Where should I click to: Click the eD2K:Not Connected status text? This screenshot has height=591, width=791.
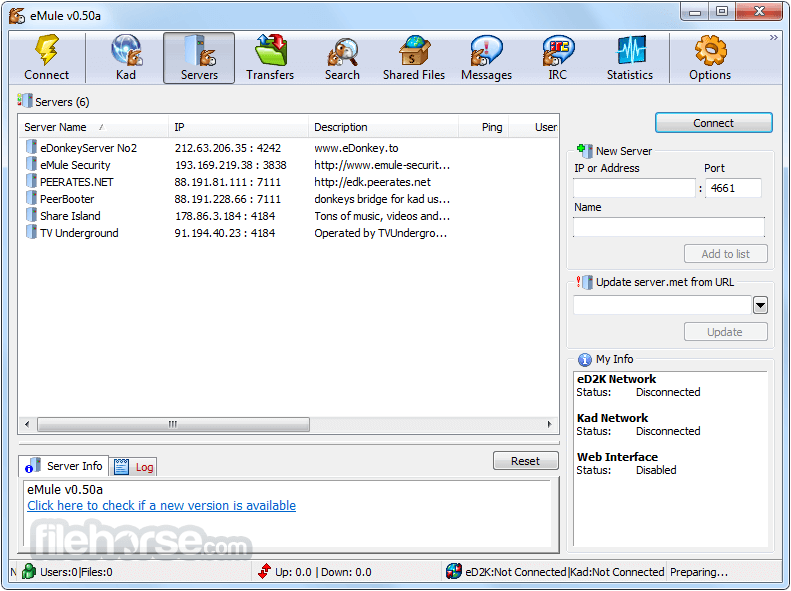[x=516, y=572]
